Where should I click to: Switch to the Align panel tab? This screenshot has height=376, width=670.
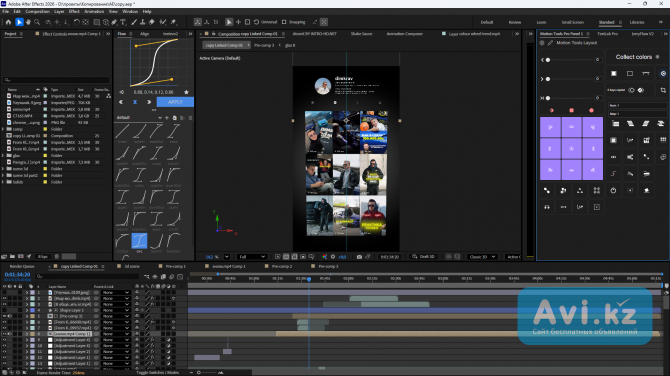tap(145, 34)
